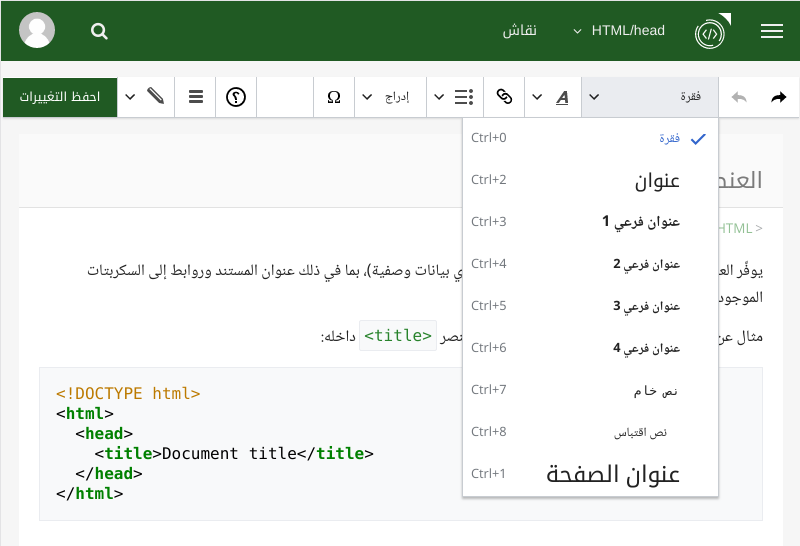Open the نقاش discussion tab

(519, 31)
